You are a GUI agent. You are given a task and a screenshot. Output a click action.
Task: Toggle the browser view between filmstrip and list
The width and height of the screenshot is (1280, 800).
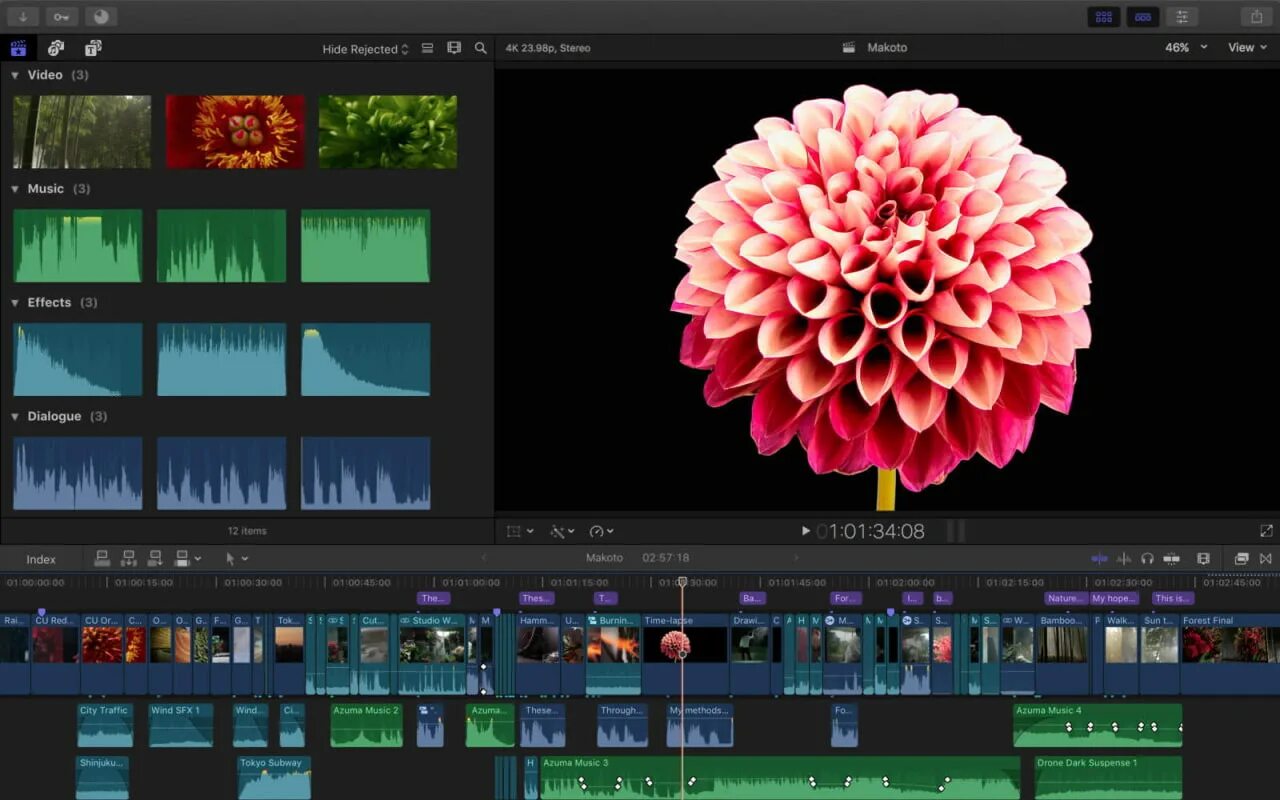[428, 47]
